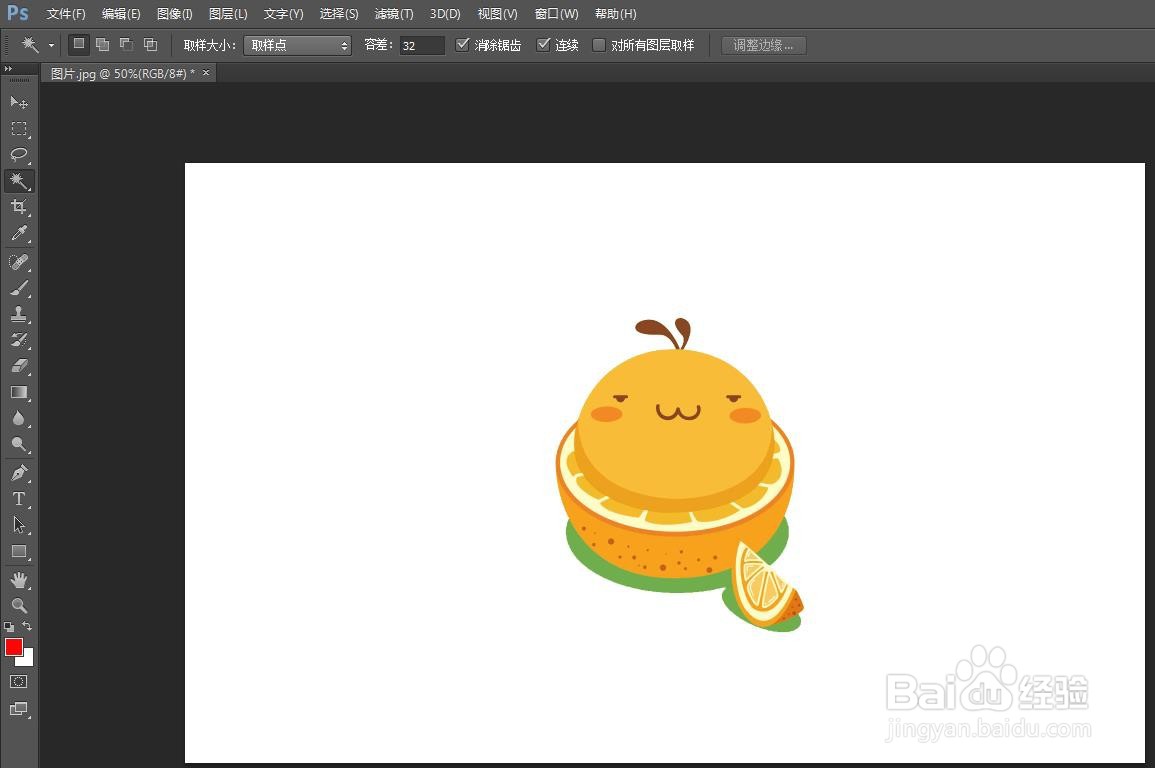Select the History Brush tool
Screen dimensions: 1155x768
point(19,340)
